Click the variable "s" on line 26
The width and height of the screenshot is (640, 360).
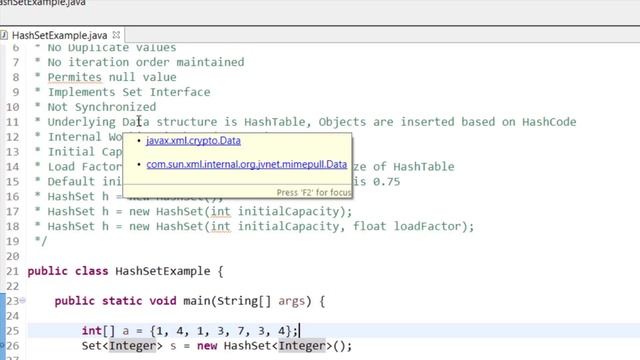tap(173, 346)
